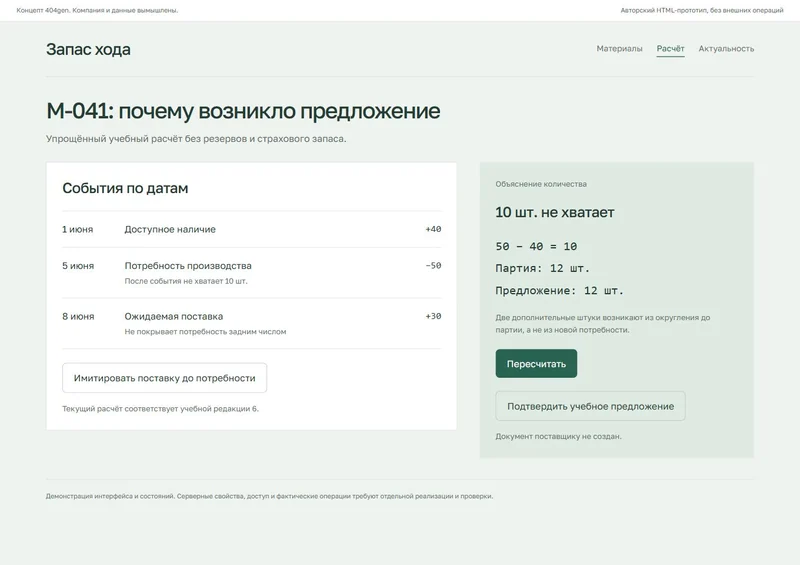Click the note После события не хватает 10 шт.
Screen dimensions: 800x565
[x=186, y=281]
